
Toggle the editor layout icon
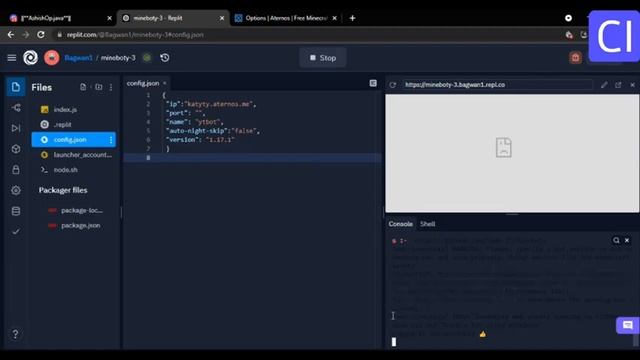tap(373, 83)
